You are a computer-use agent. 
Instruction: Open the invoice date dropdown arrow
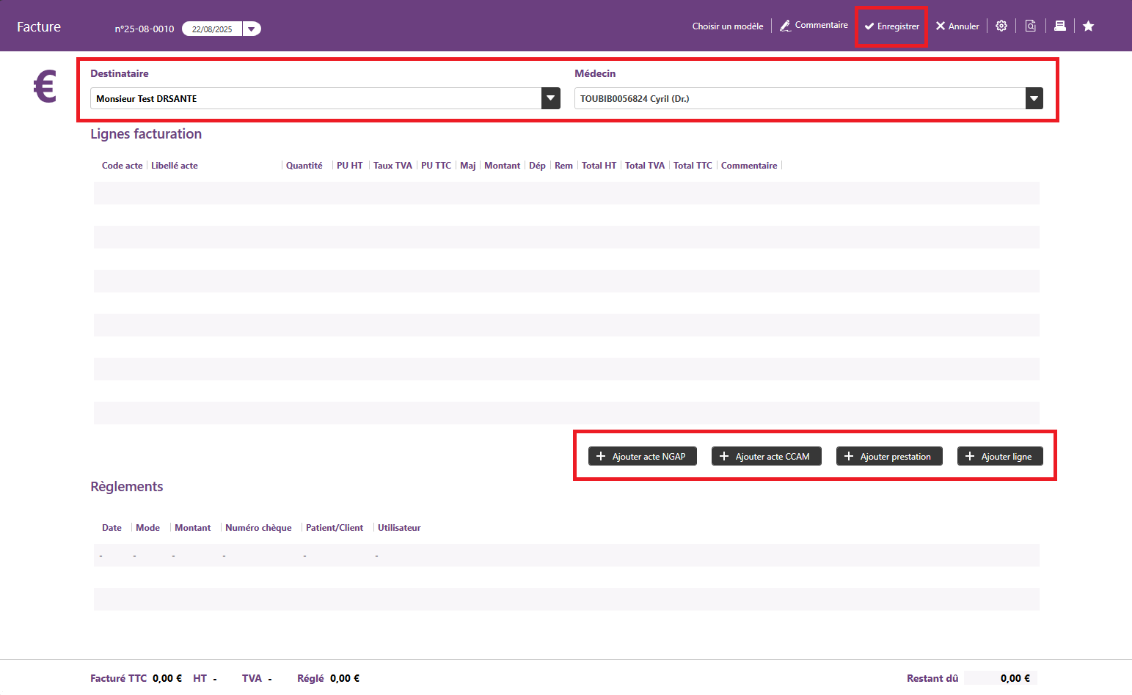point(251,29)
